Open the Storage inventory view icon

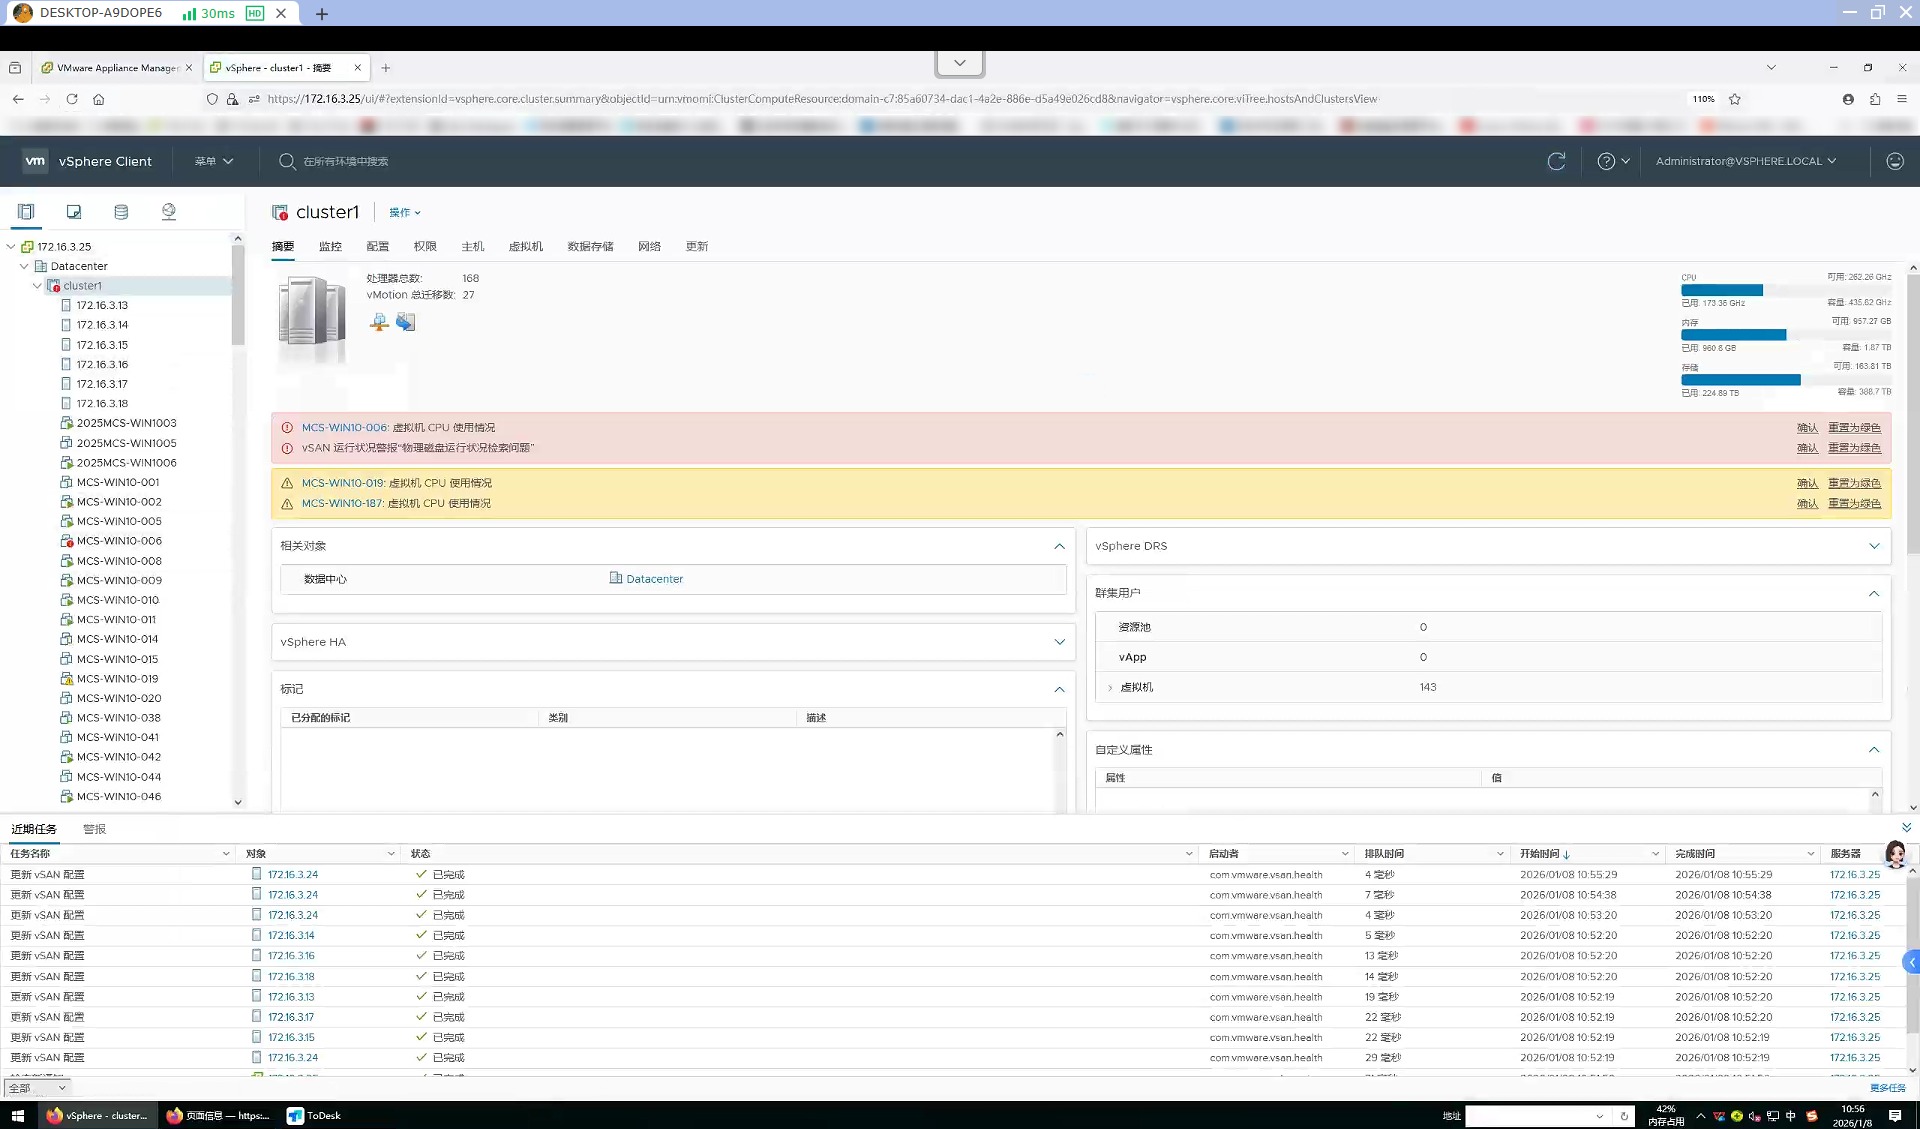point(121,212)
